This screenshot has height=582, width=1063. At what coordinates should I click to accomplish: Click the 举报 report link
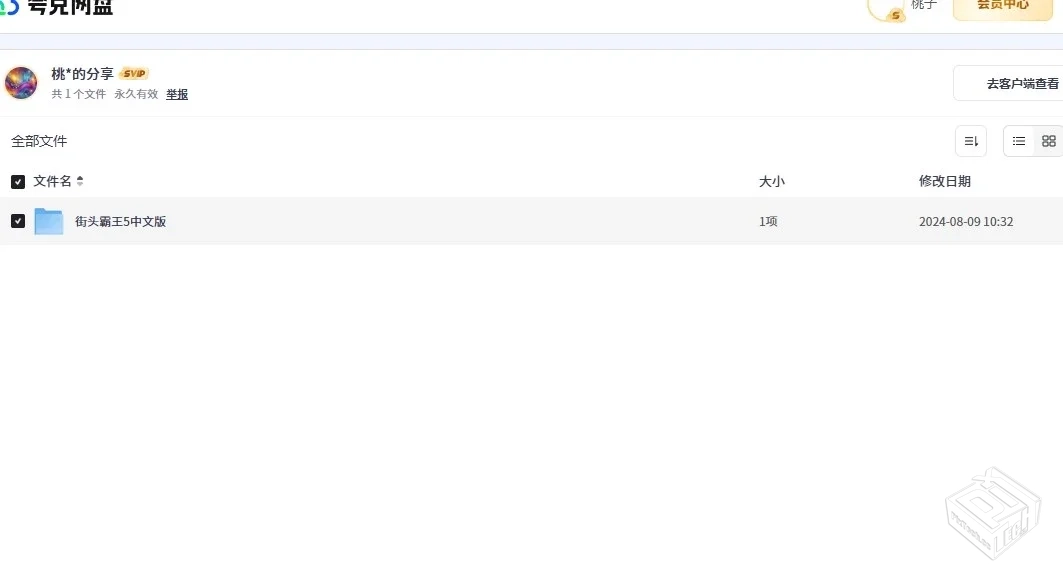[x=177, y=94]
